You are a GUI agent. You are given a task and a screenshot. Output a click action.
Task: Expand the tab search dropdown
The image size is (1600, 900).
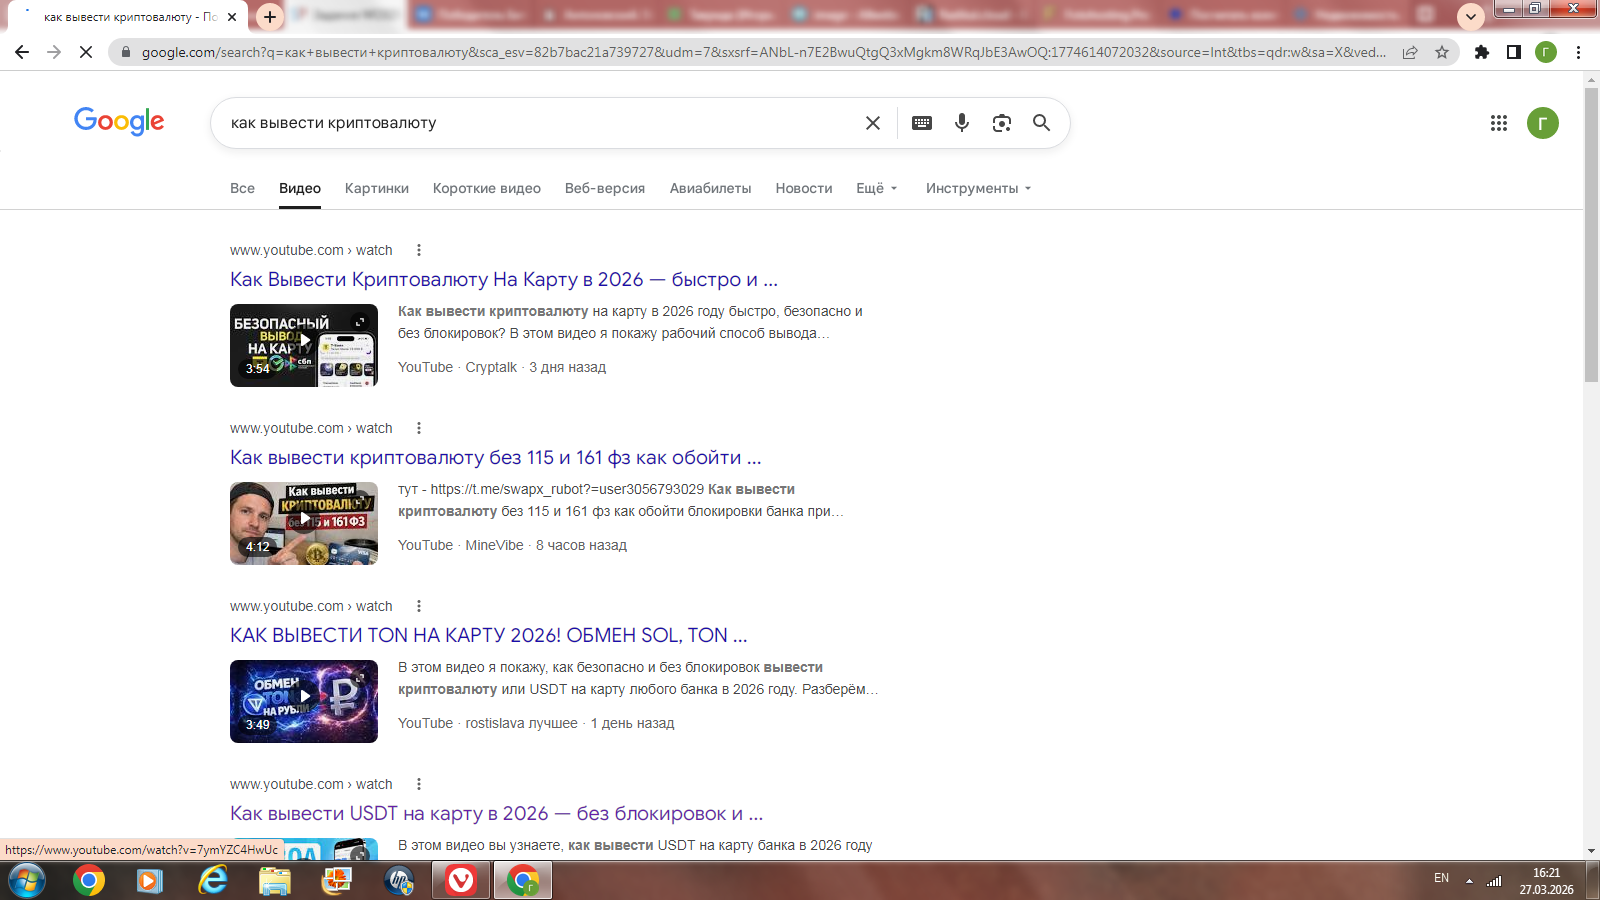coord(1470,17)
